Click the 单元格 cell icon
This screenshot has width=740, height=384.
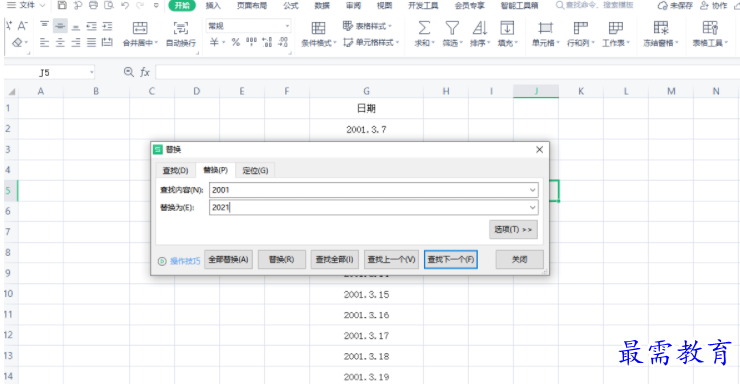545,27
